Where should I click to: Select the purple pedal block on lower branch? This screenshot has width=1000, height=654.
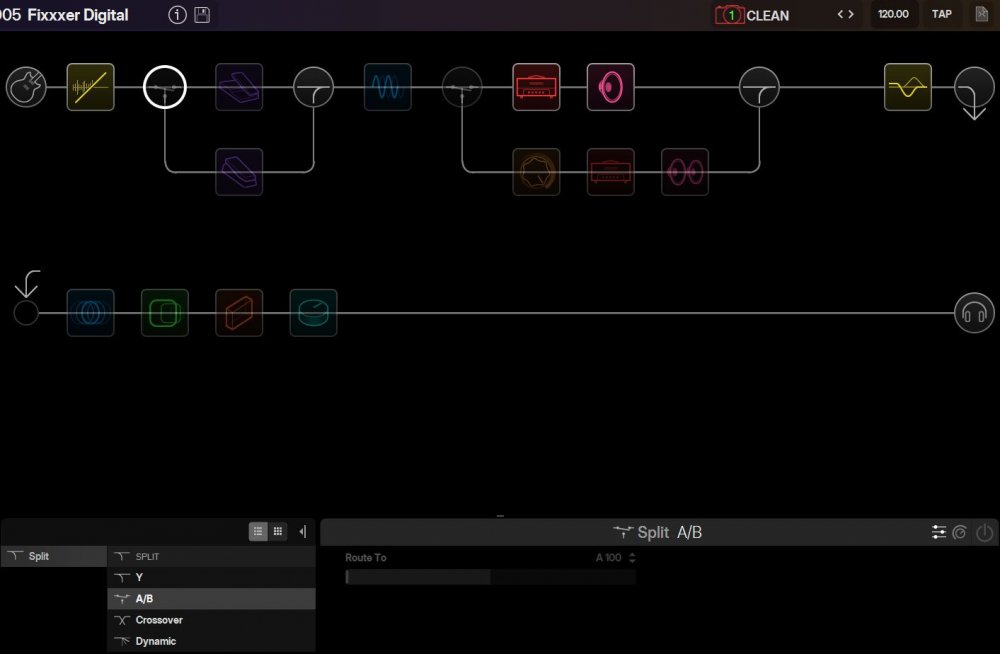pyautogui.click(x=239, y=172)
